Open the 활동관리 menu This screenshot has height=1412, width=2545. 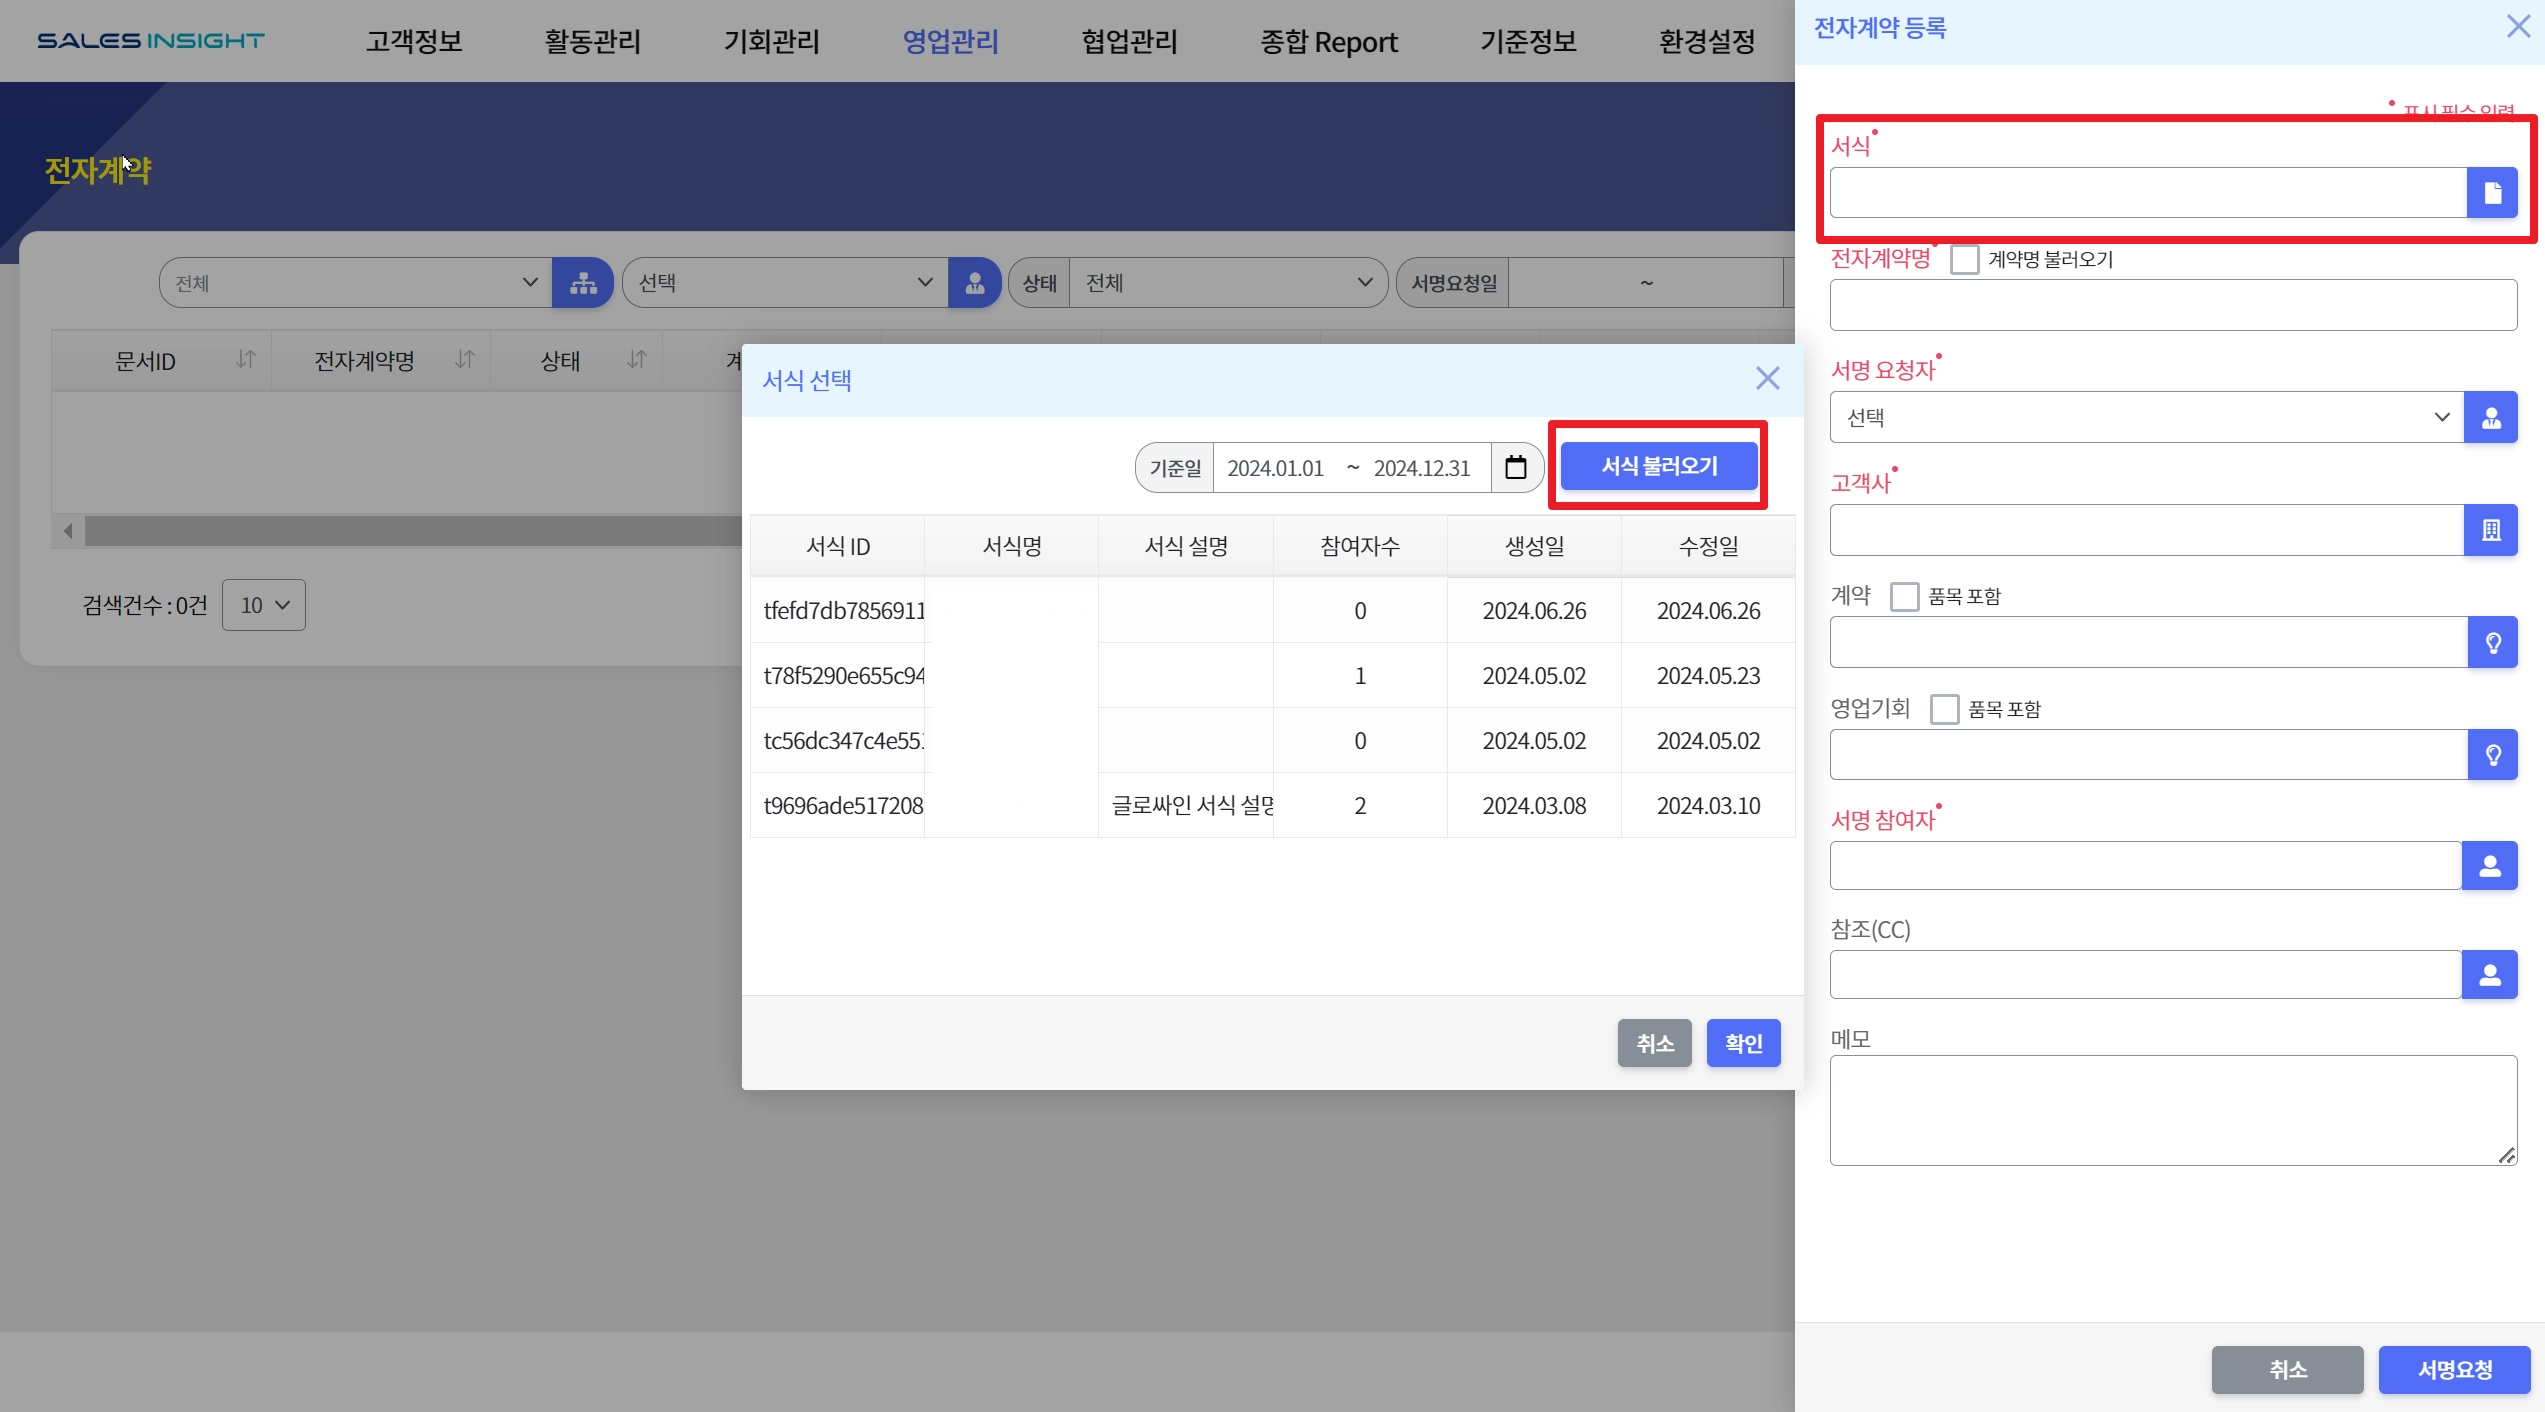pos(592,41)
